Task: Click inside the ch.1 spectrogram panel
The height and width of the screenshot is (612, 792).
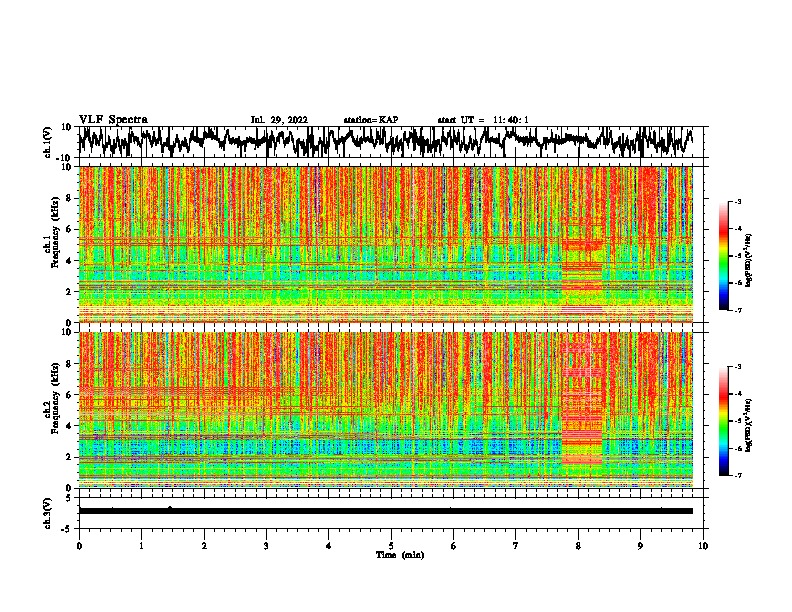Action: [385, 244]
